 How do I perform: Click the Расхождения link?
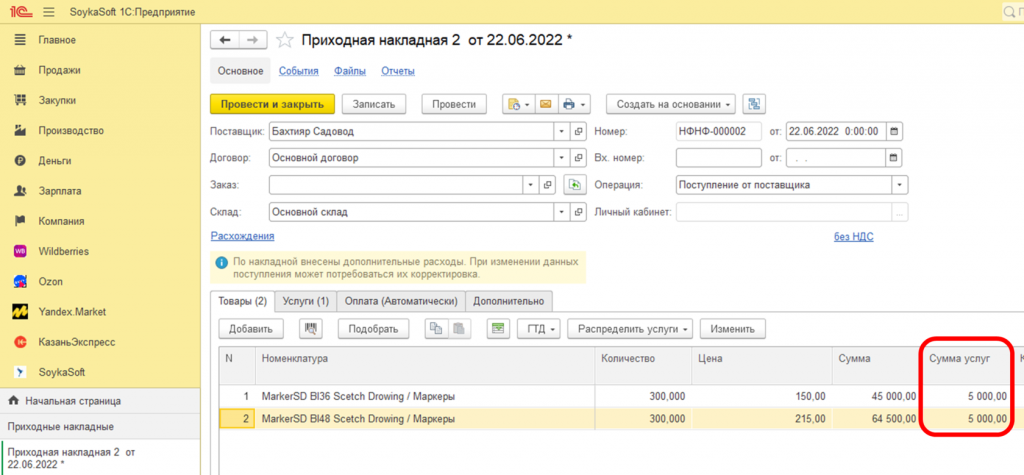pos(242,236)
